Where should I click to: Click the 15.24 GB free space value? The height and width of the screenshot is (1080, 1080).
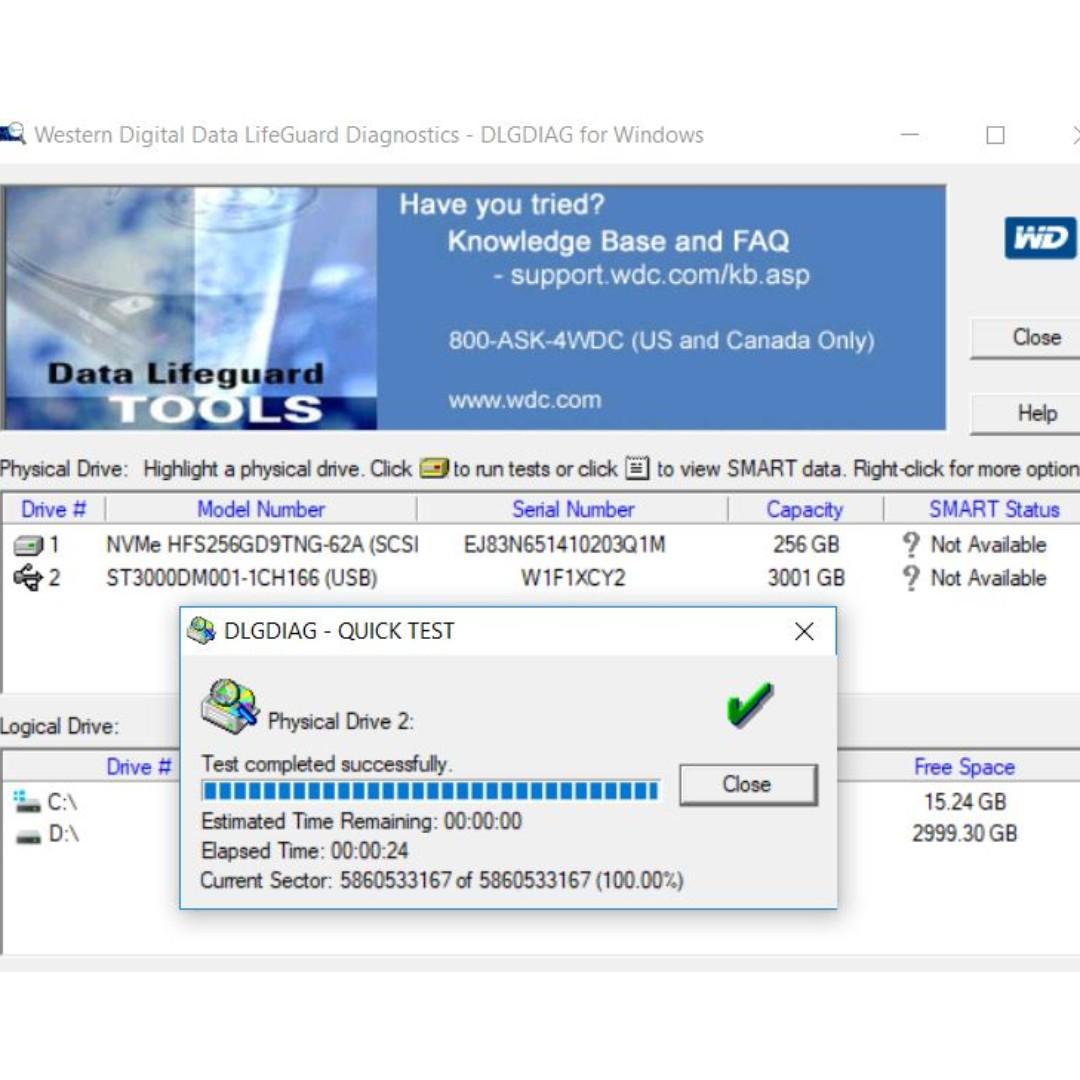(965, 802)
